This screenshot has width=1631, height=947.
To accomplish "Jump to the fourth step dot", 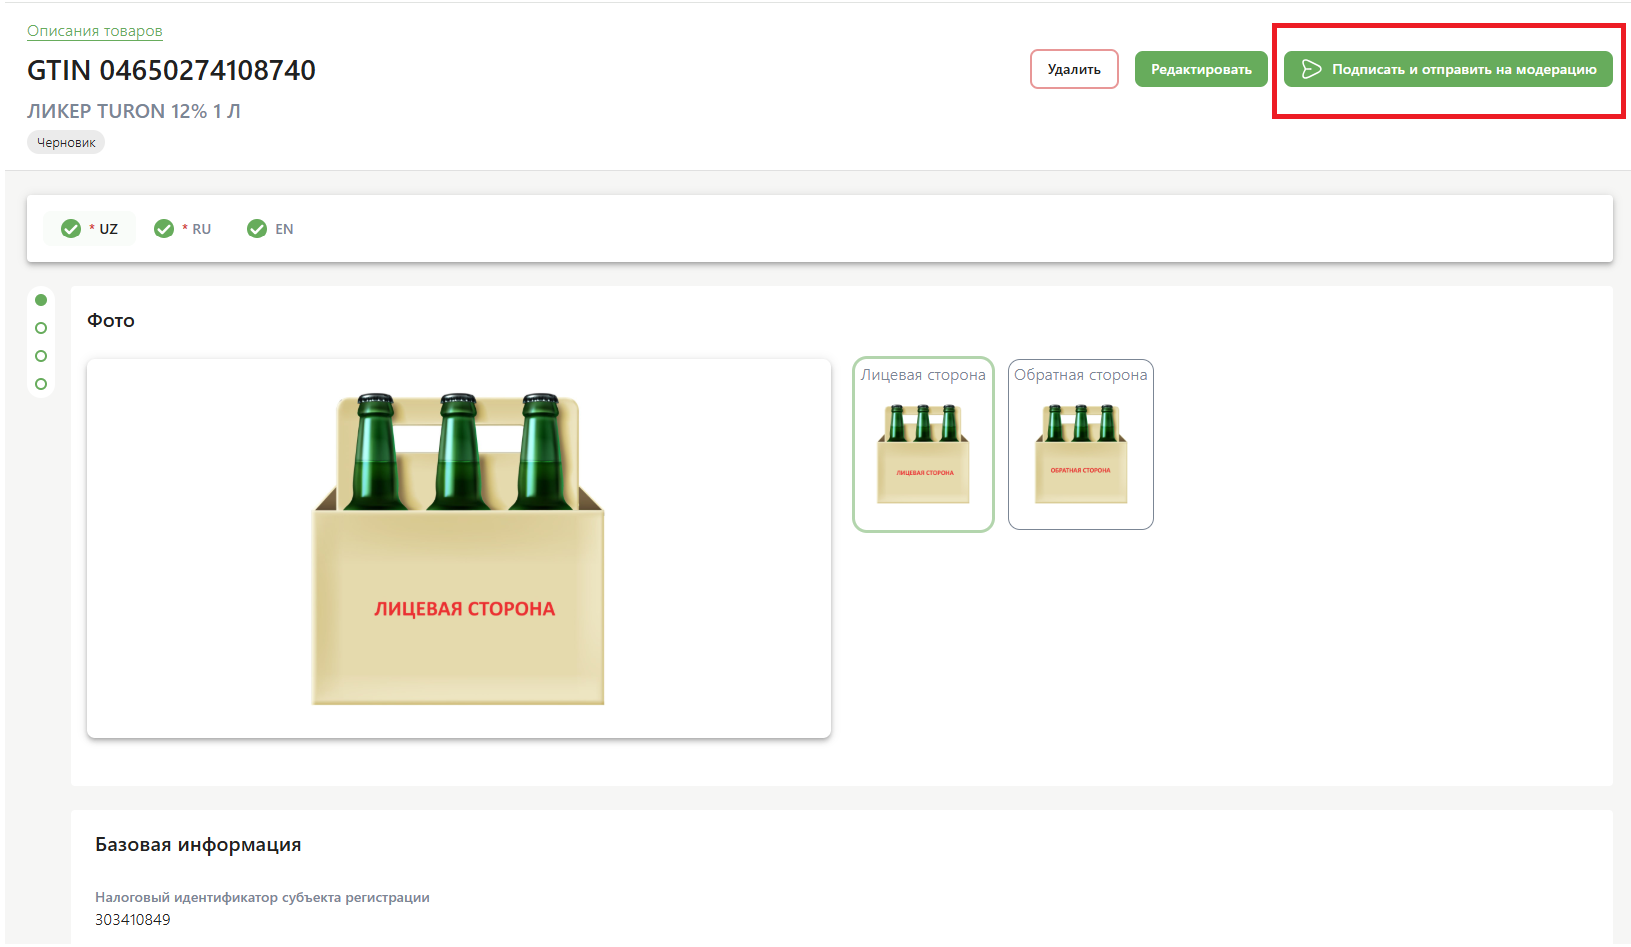I will (x=41, y=384).
